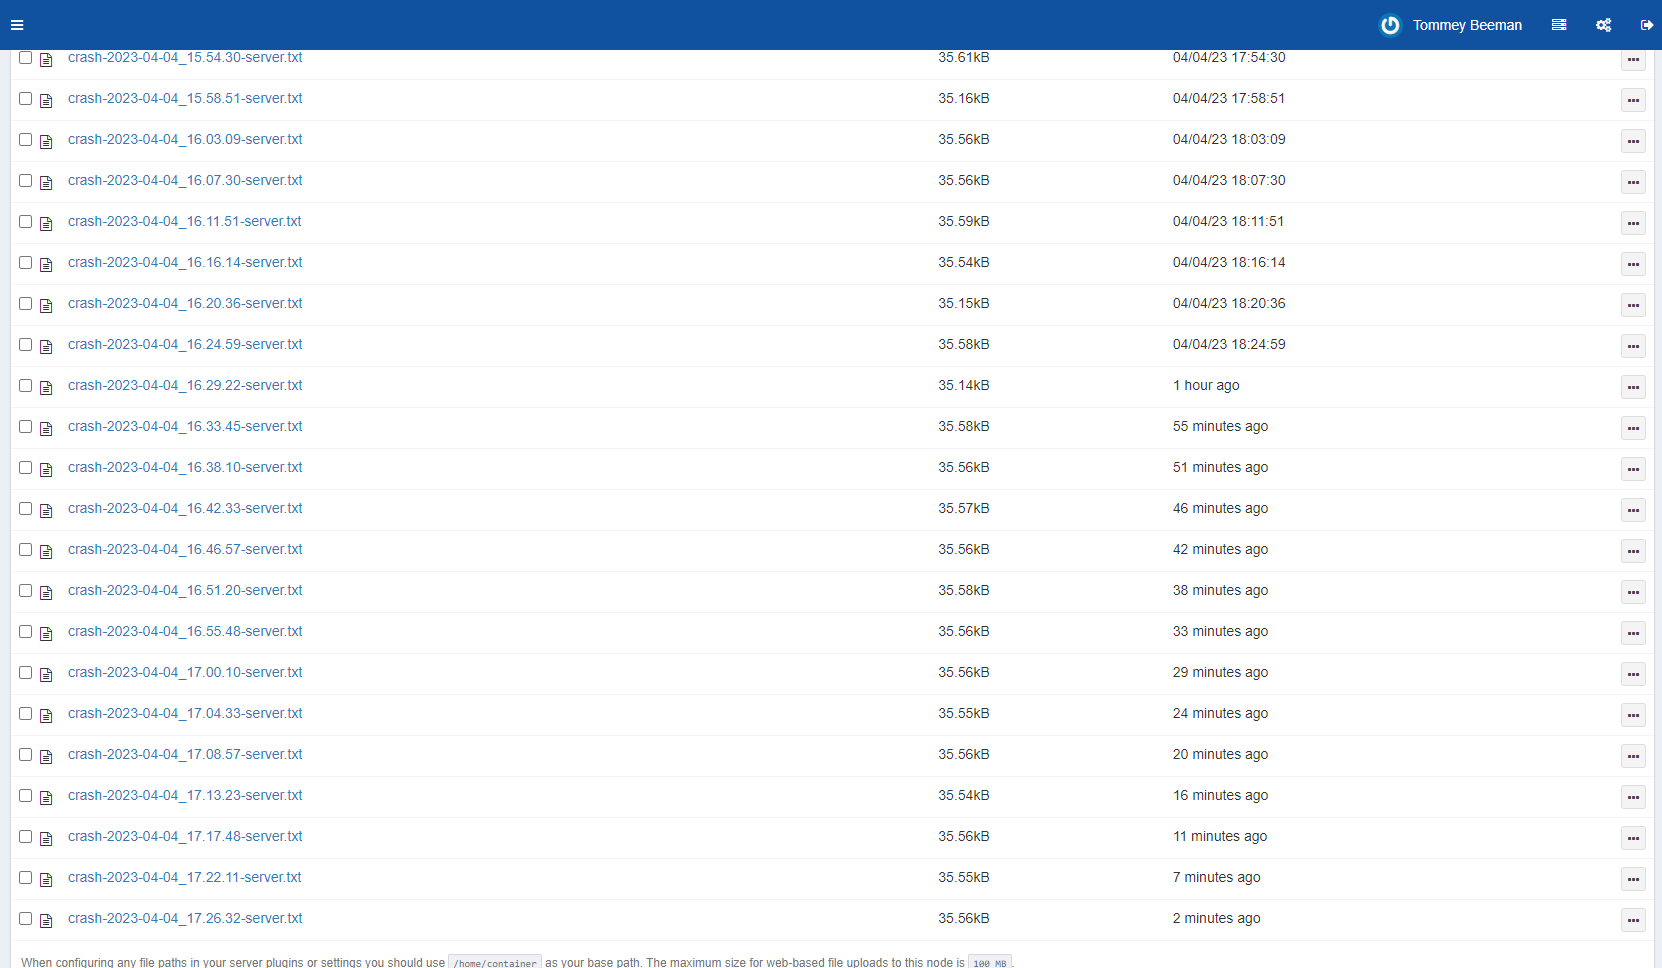Check crash-2023-04-04_16.42.33-server.txt row

point(25,509)
